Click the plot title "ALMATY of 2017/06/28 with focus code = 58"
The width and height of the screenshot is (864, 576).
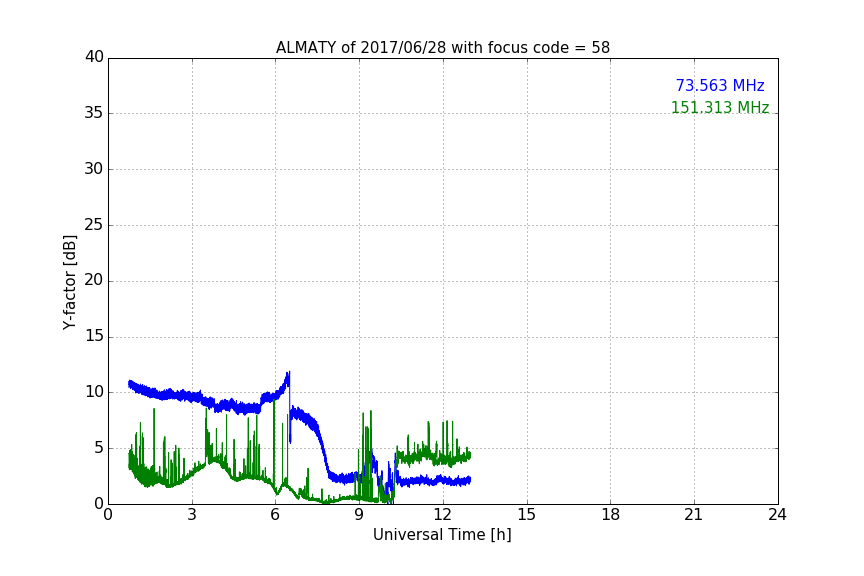(442, 48)
